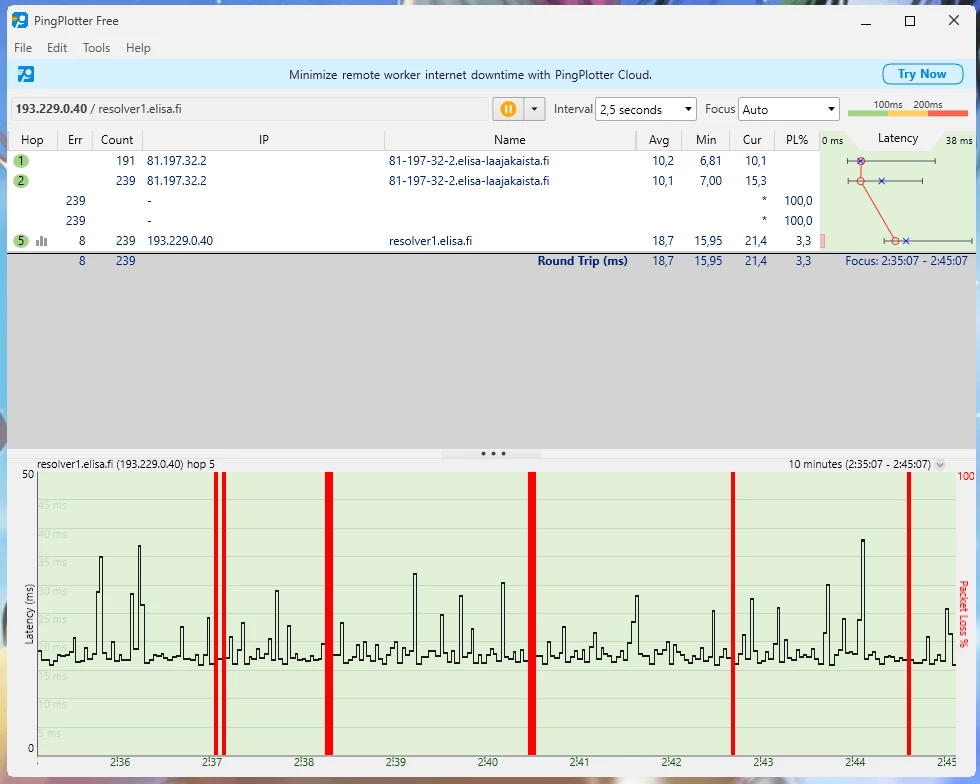
Task: Click the 100ms 200ms latency color scale
Action: pyautogui.click(x=908, y=109)
